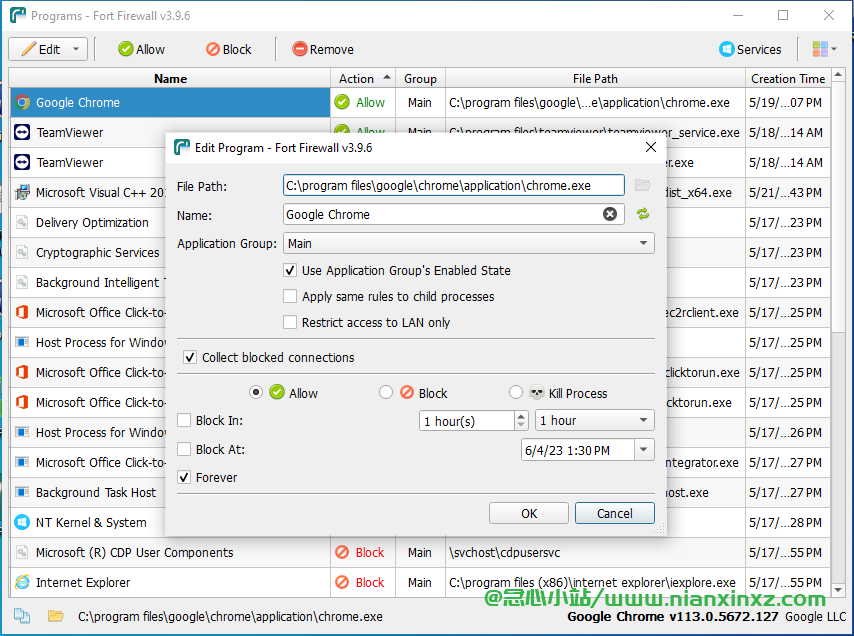The width and height of the screenshot is (854, 636).
Task: Click the File Path input field
Action: pos(454,185)
